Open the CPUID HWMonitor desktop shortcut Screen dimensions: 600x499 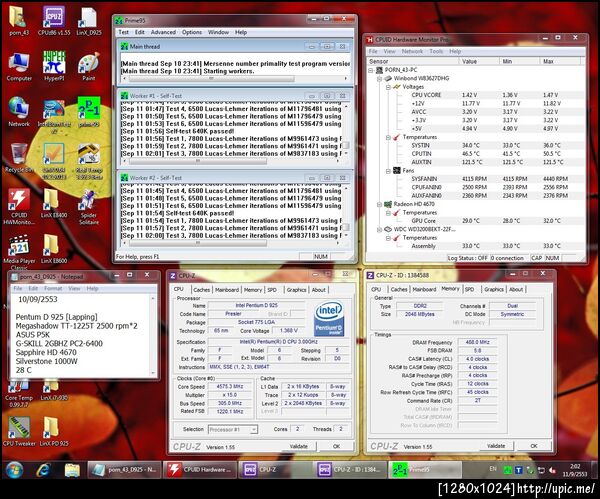19,207
